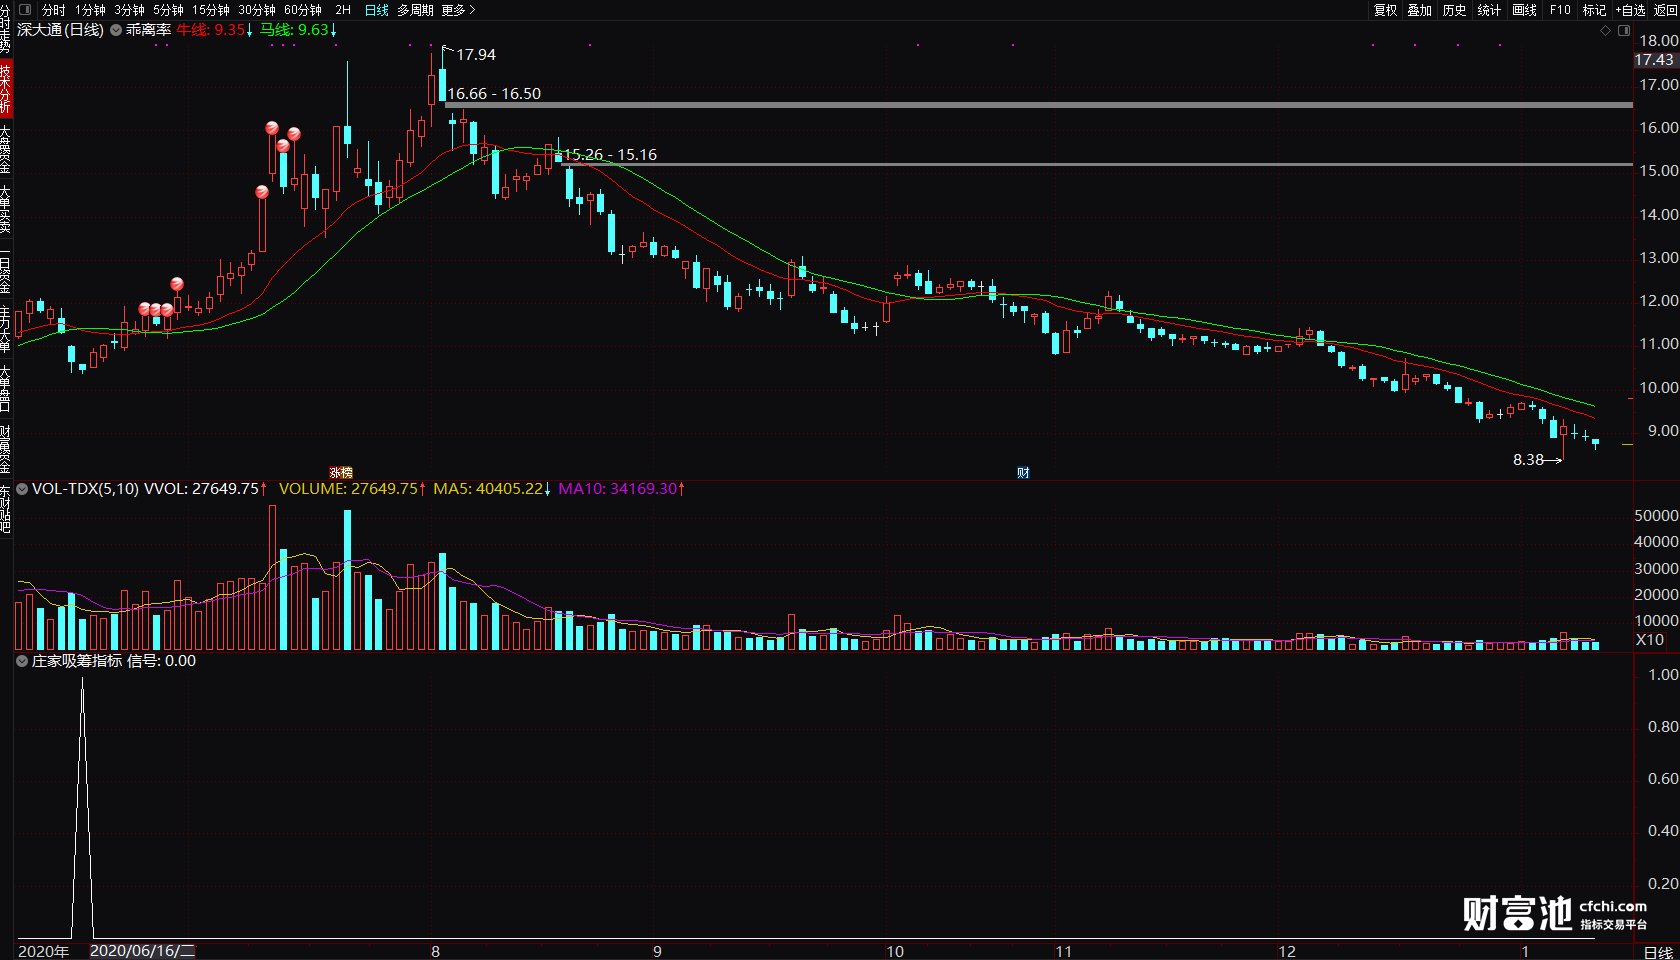
Task: Switch to 30分钟 timeframe
Action: pyautogui.click(x=256, y=10)
